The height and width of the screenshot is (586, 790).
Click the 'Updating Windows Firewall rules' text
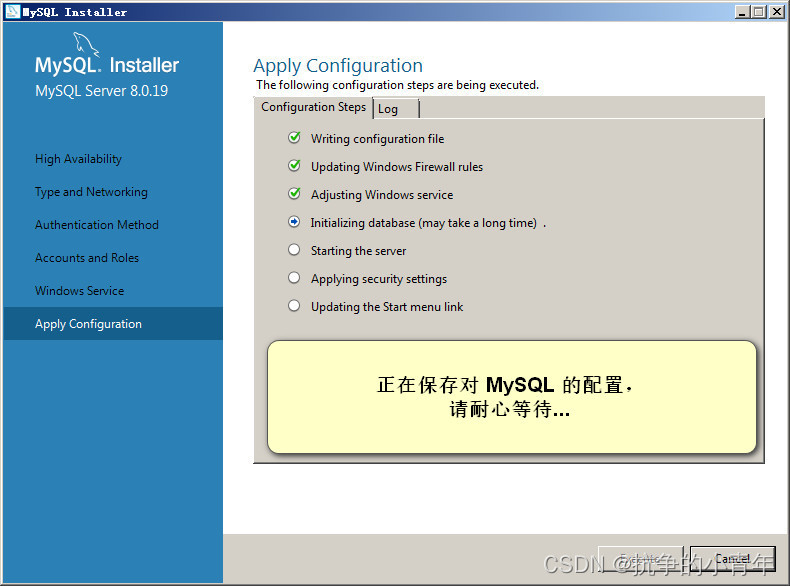point(397,167)
